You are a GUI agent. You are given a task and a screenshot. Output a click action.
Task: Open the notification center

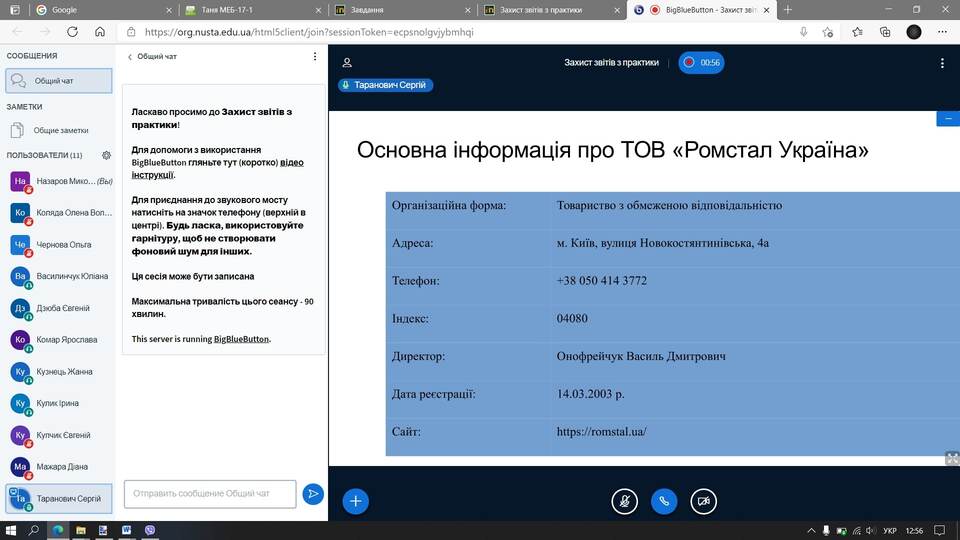click(x=940, y=530)
